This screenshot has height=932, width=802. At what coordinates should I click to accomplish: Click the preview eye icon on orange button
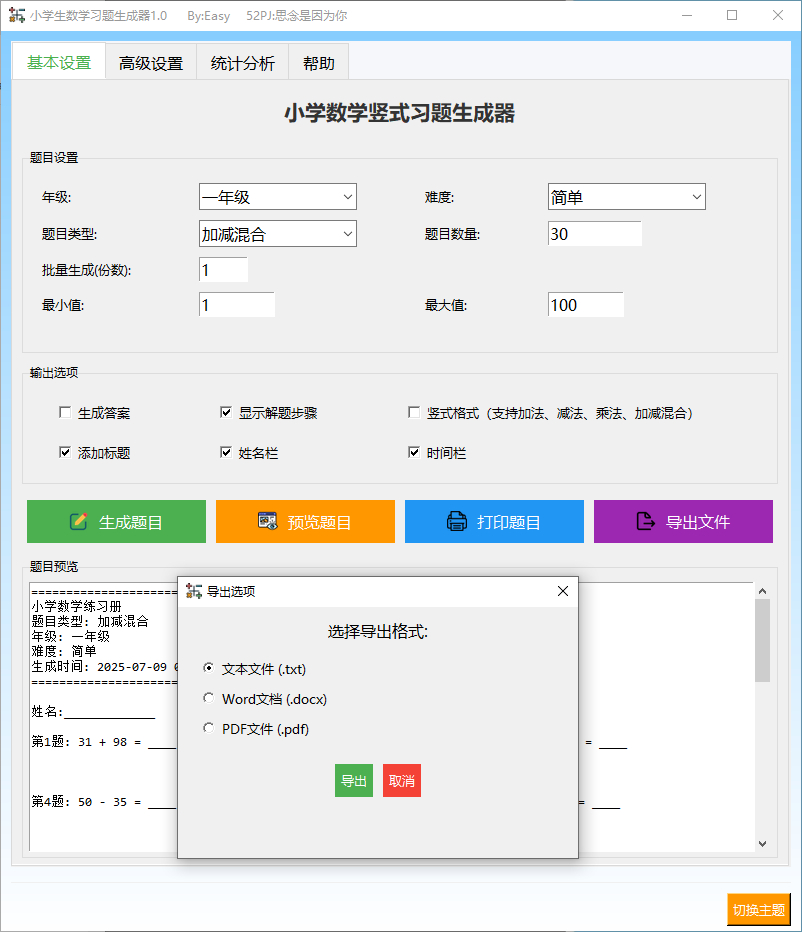click(x=268, y=521)
